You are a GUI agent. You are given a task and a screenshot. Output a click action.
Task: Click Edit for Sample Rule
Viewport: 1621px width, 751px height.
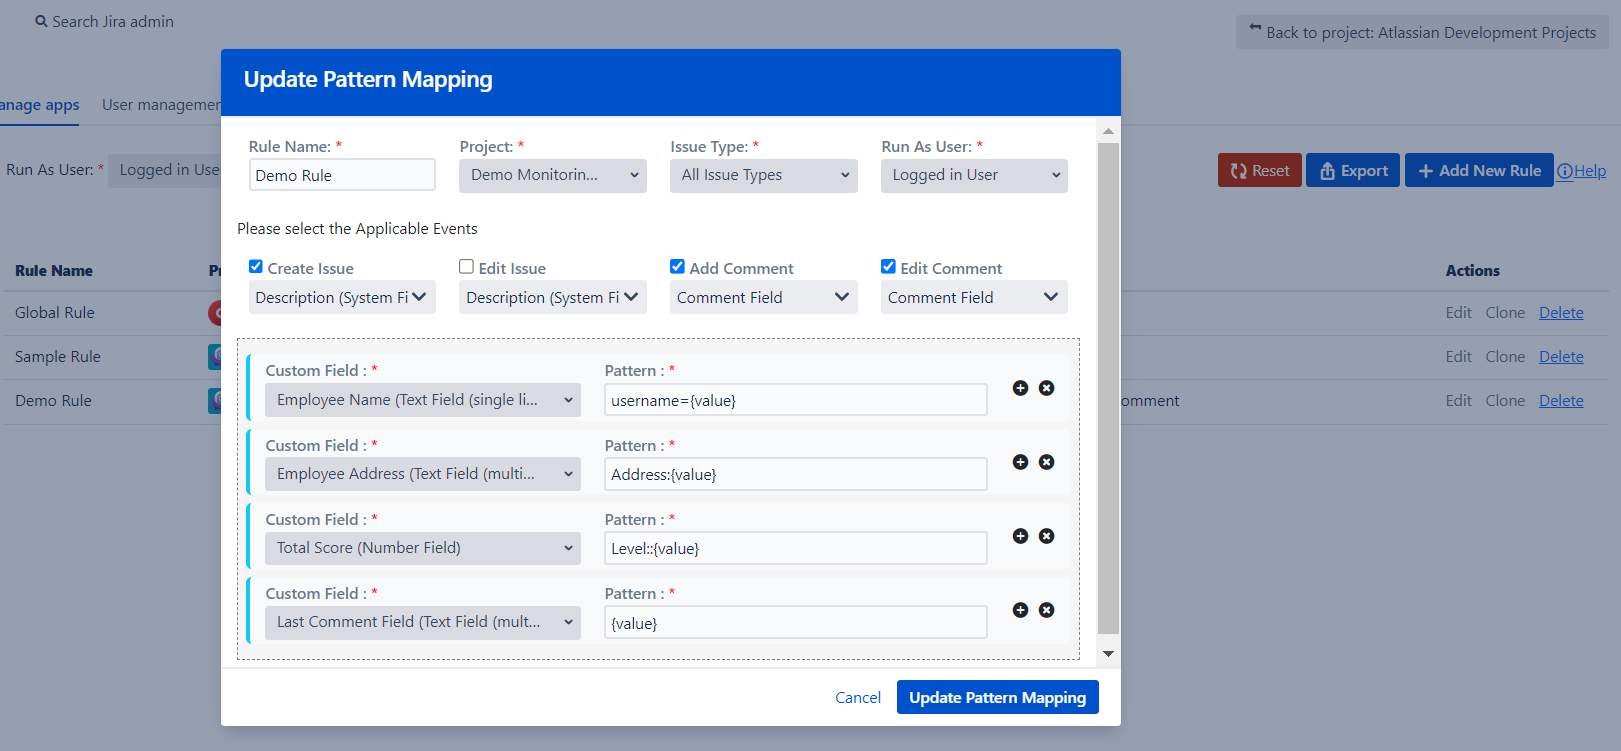pyautogui.click(x=1458, y=357)
